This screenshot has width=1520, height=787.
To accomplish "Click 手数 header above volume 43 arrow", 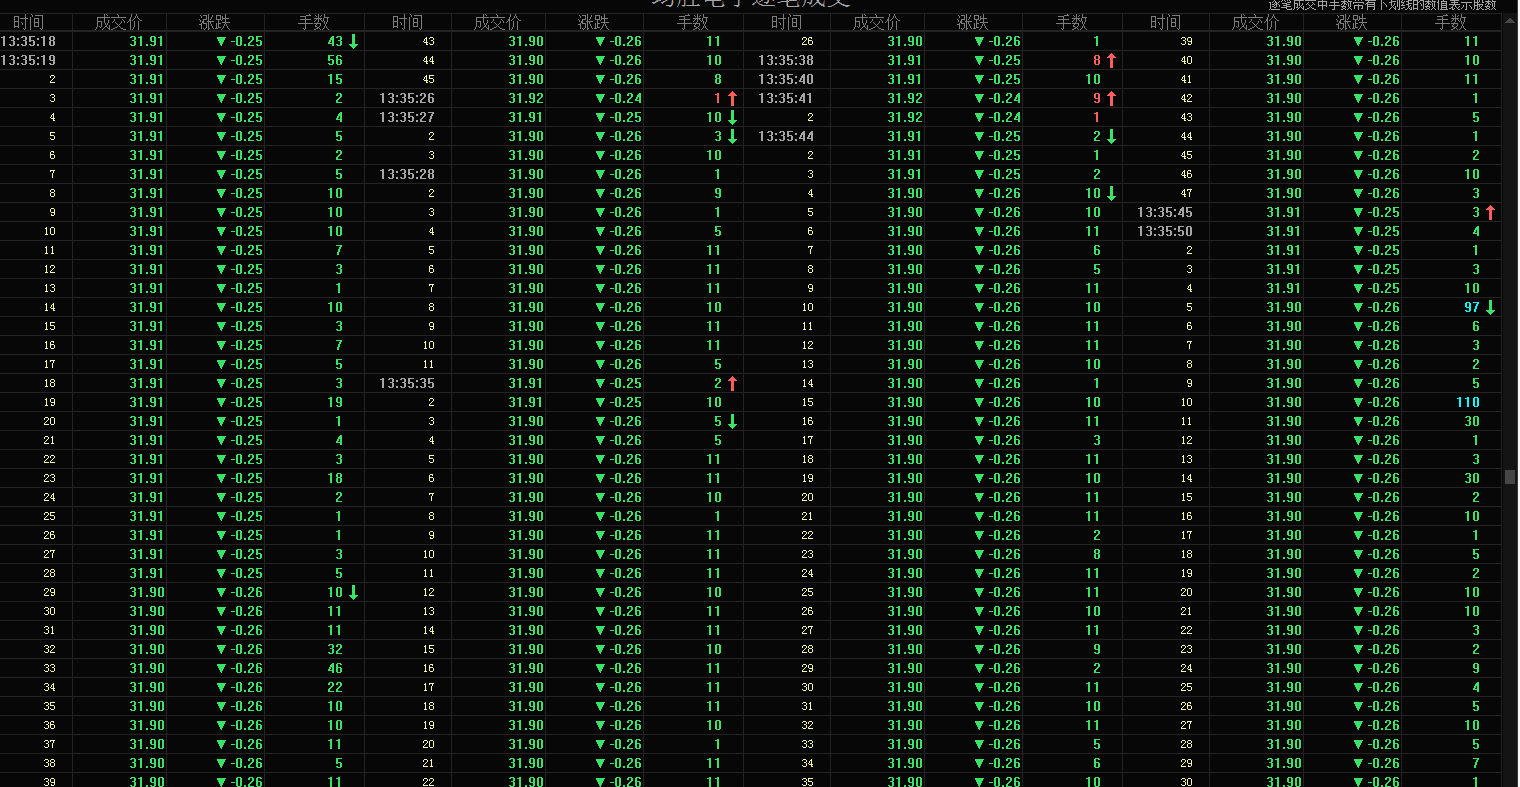I will coord(314,22).
